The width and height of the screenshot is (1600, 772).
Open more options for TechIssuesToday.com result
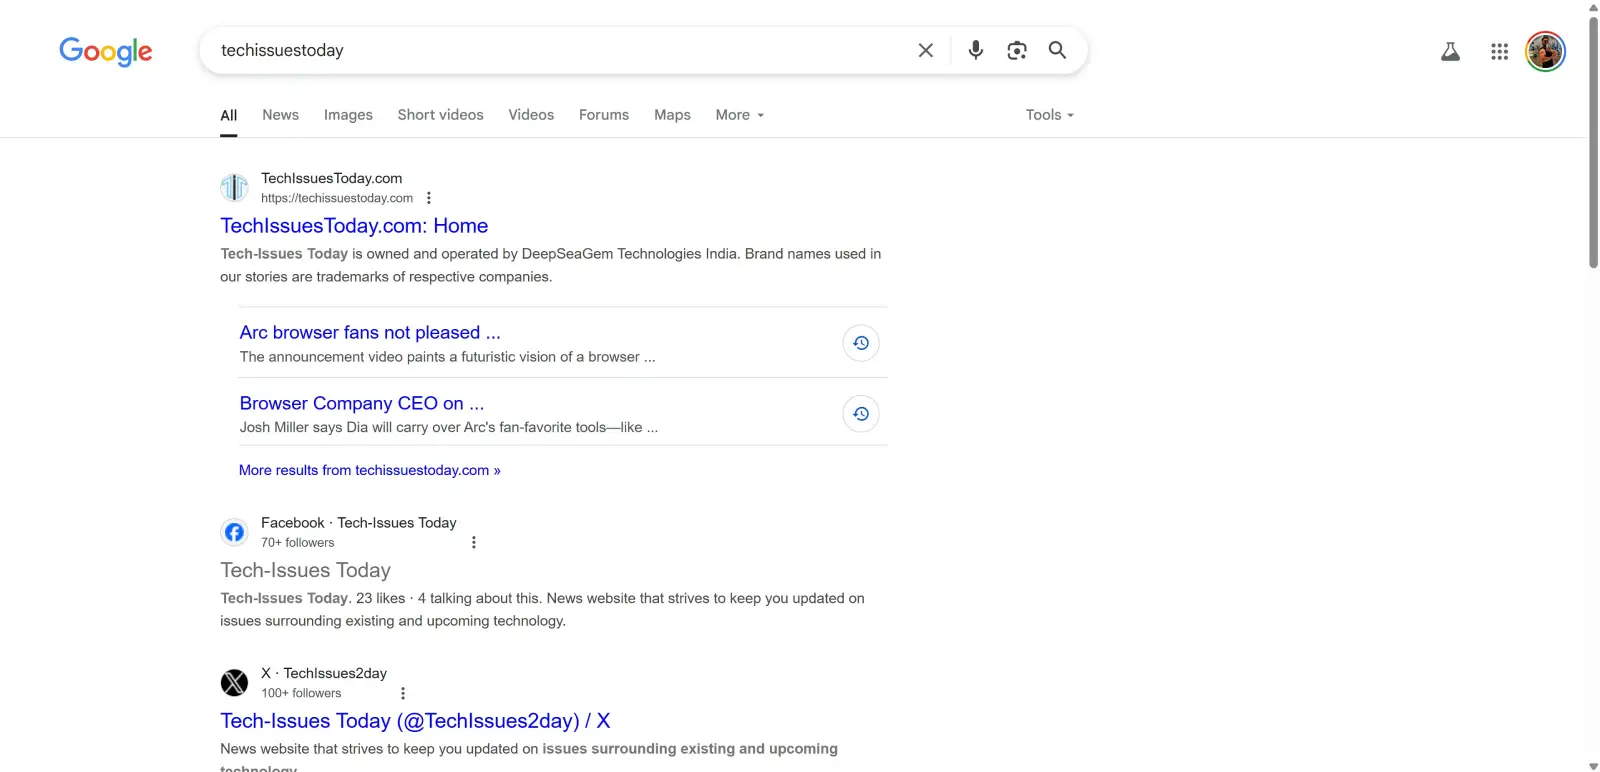coord(429,198)
